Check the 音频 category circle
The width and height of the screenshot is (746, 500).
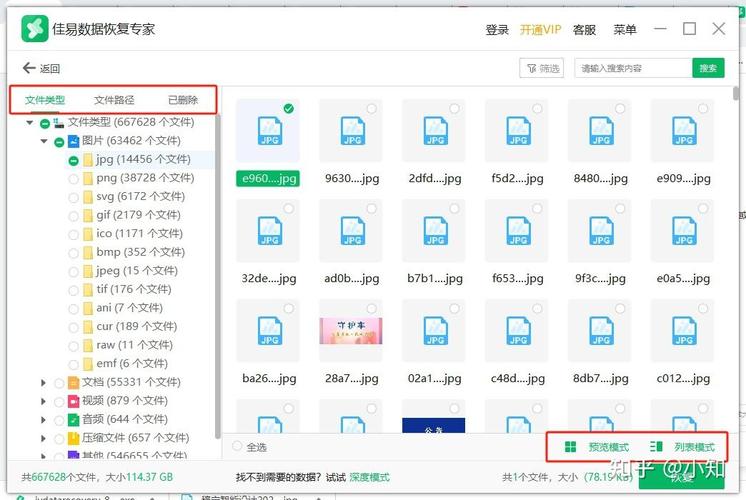[59, 420]
